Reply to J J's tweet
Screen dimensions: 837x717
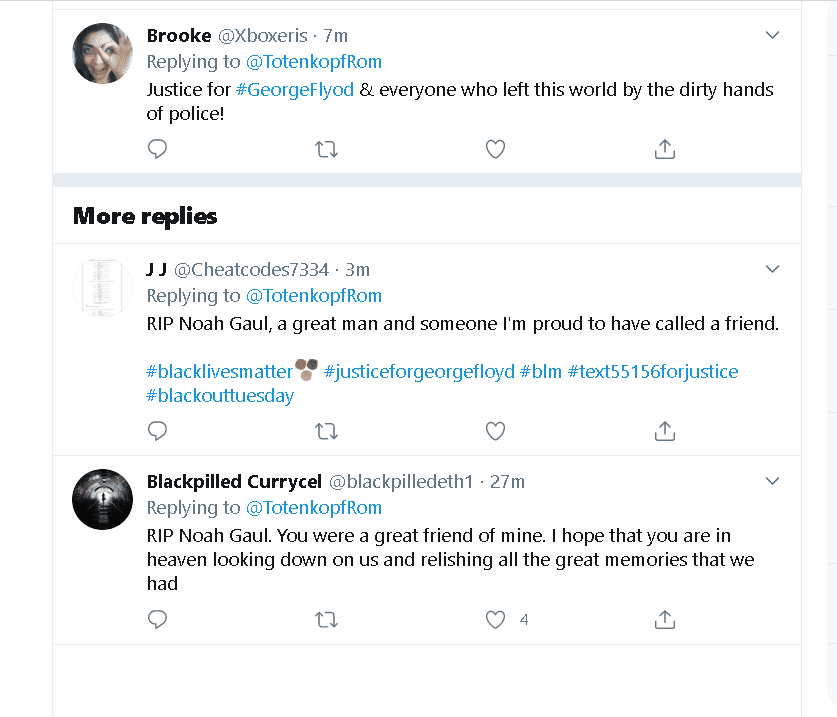coord(157,431)
